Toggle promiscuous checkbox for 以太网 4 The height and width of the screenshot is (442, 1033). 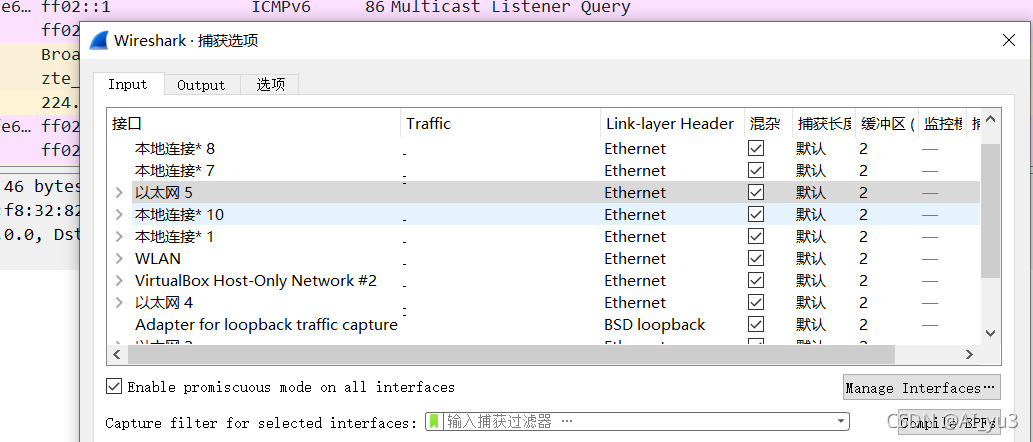[x=756, y=302]
